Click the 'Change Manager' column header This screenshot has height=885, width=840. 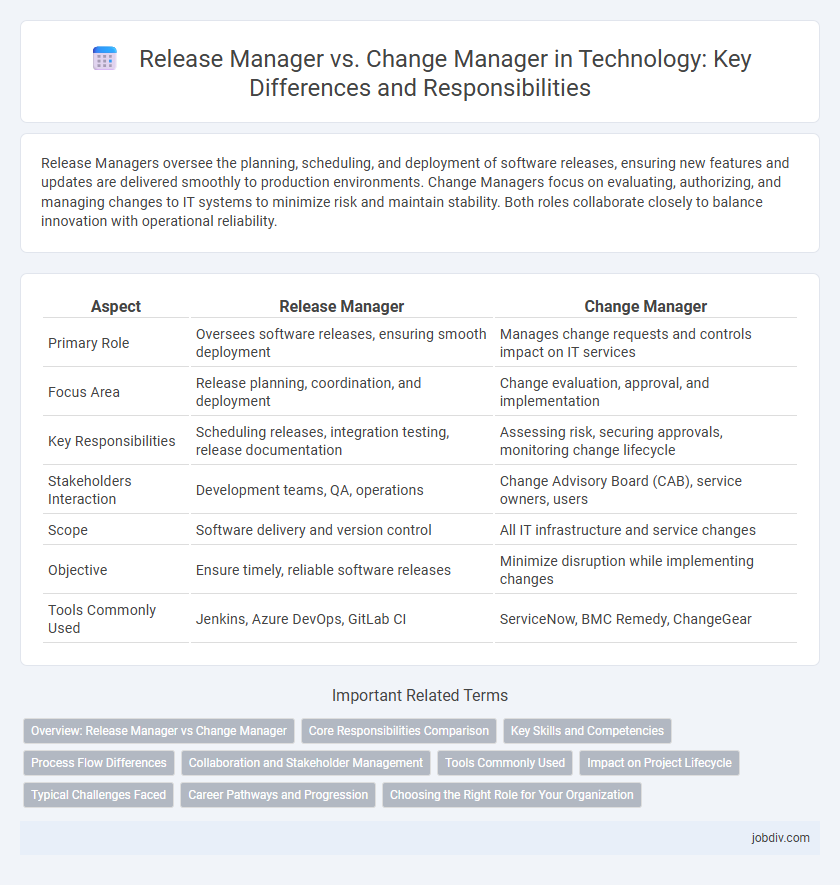pyautogui.click(x=645, y=306)
